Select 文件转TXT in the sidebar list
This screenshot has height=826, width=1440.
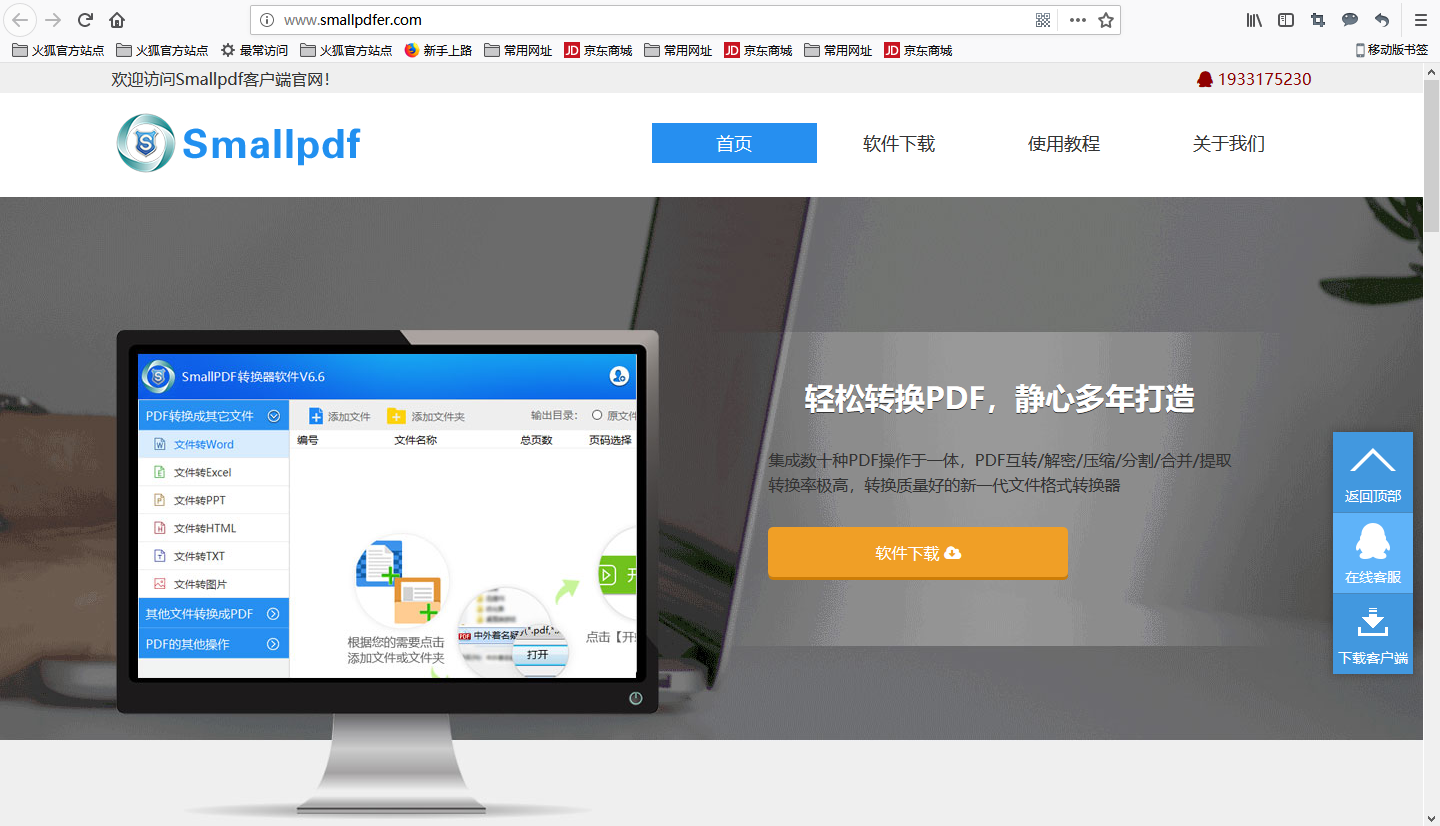coord(213,556)
